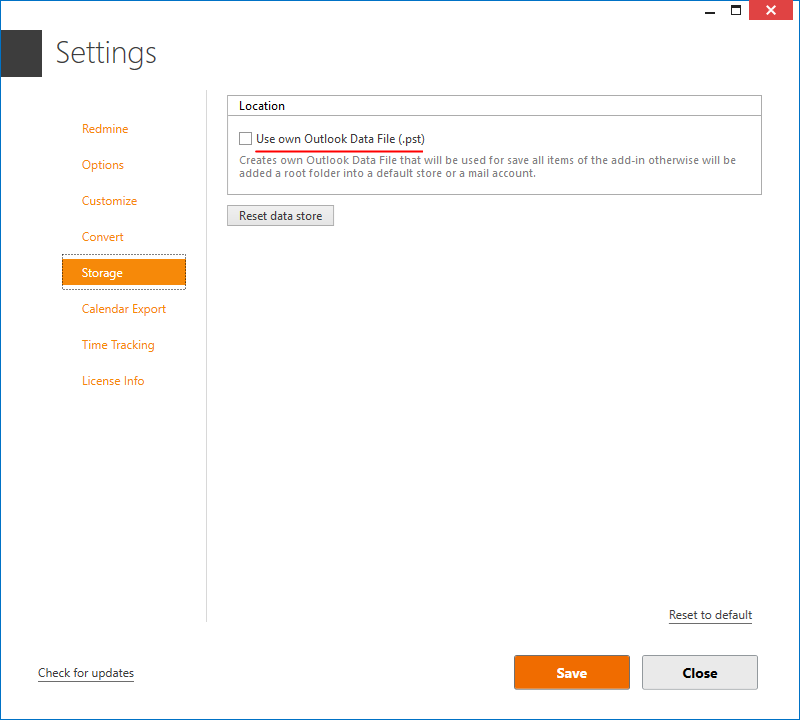
Task: Click the Location group header text
Action: [262, 106]
